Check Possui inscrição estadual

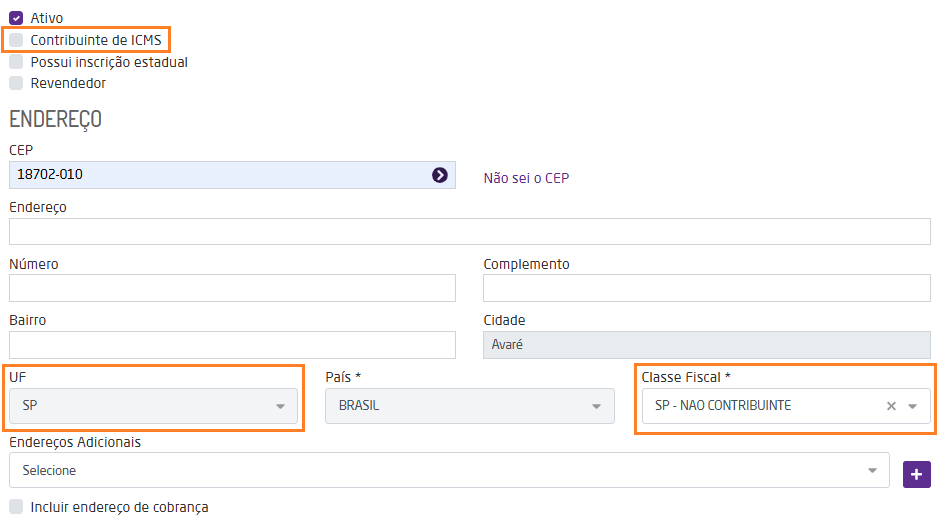[x=16, y=62]
